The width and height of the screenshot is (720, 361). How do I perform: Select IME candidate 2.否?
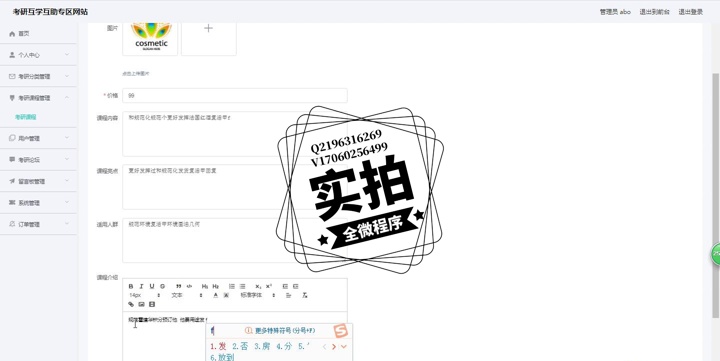(x=240, y=347)
